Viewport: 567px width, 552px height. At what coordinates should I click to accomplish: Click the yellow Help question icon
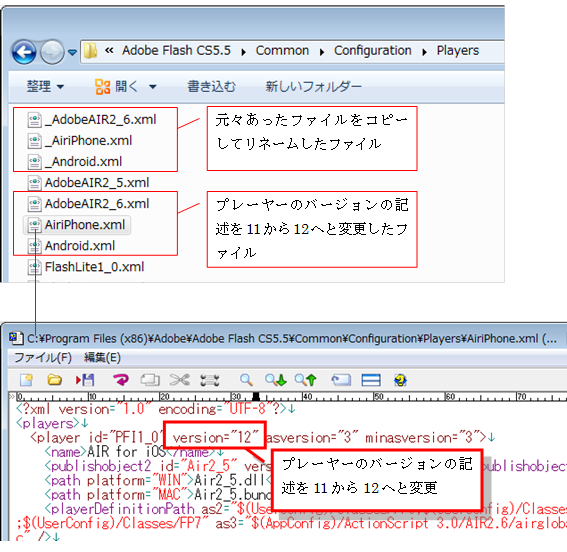400,380
